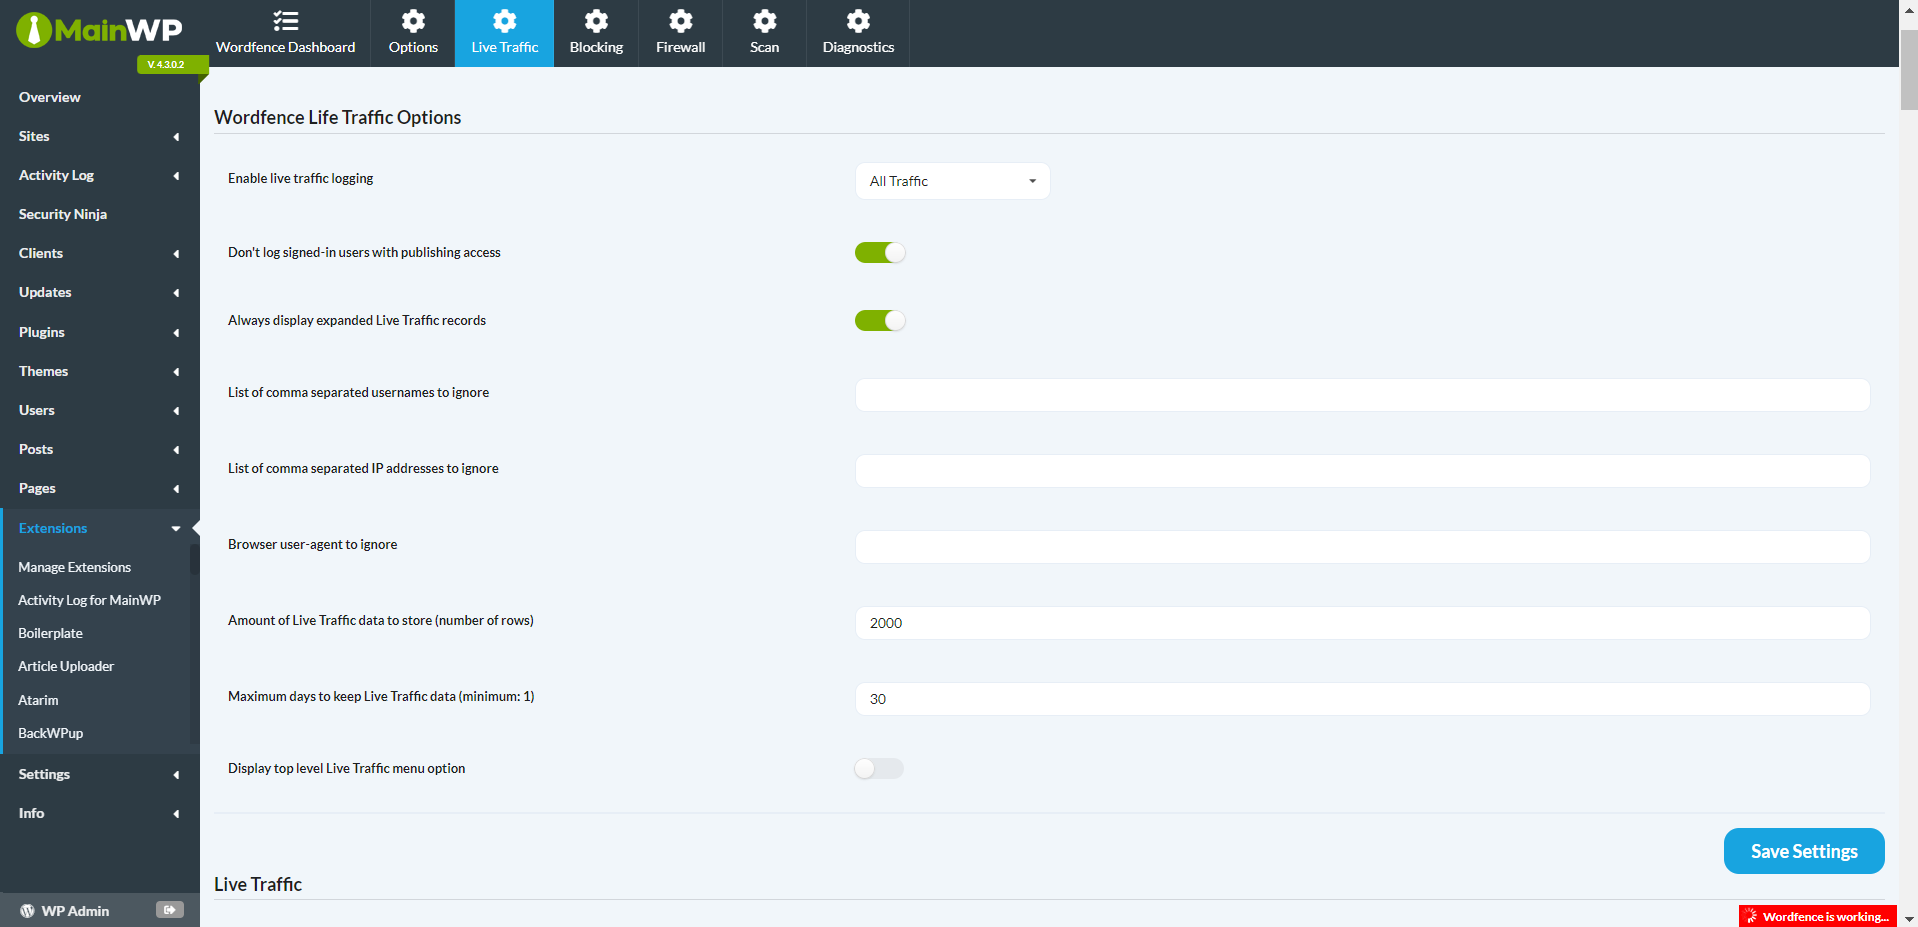Expand the Users submenu arrow

tap(176, 411)
